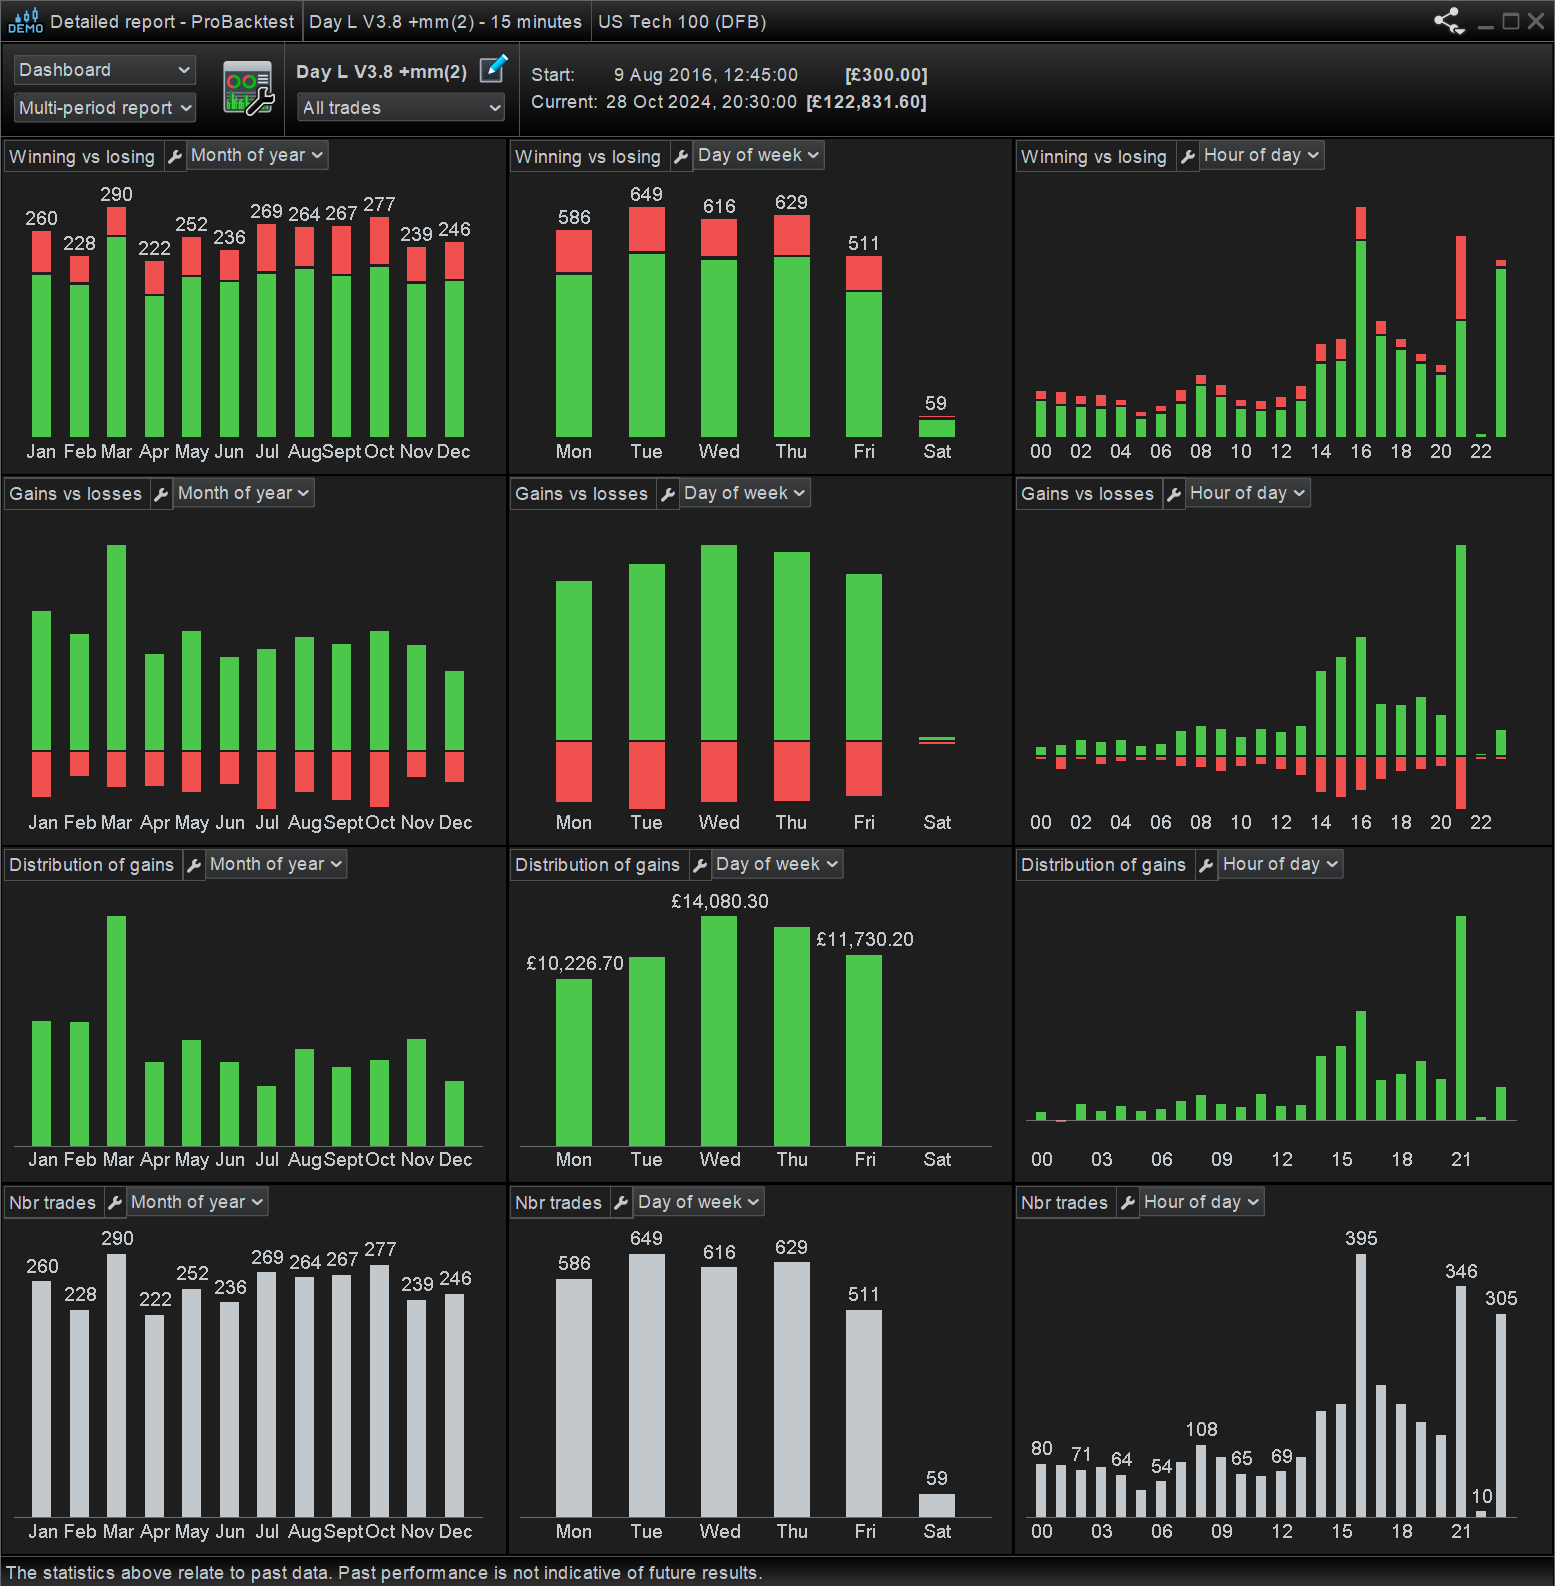Click the 'Day L V3.8 +mm(2) - 15 minutes' title segment
Image resolution: width=1555 pixels, height=1586 pixels.
click(445, 22)
